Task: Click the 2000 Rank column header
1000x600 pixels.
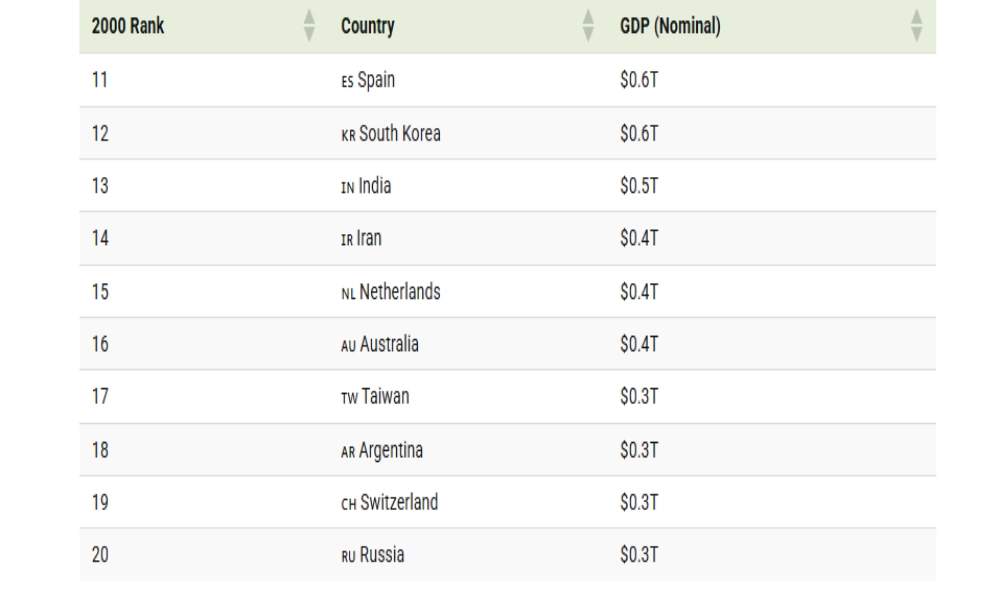Action: [x=128, y=27]
